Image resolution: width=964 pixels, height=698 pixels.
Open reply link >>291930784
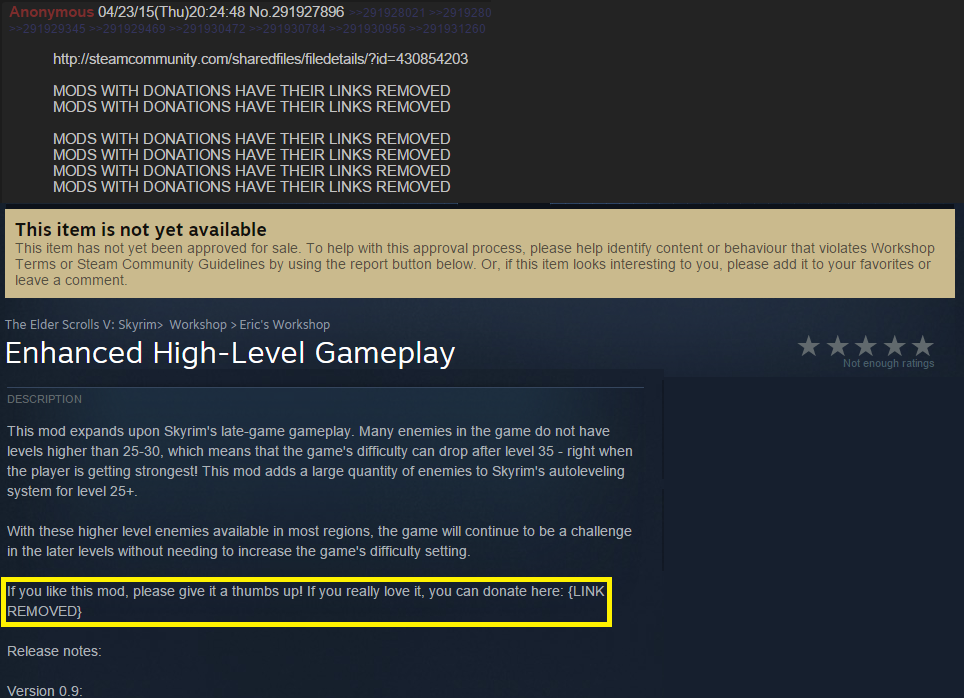click(x=287, y=29)
